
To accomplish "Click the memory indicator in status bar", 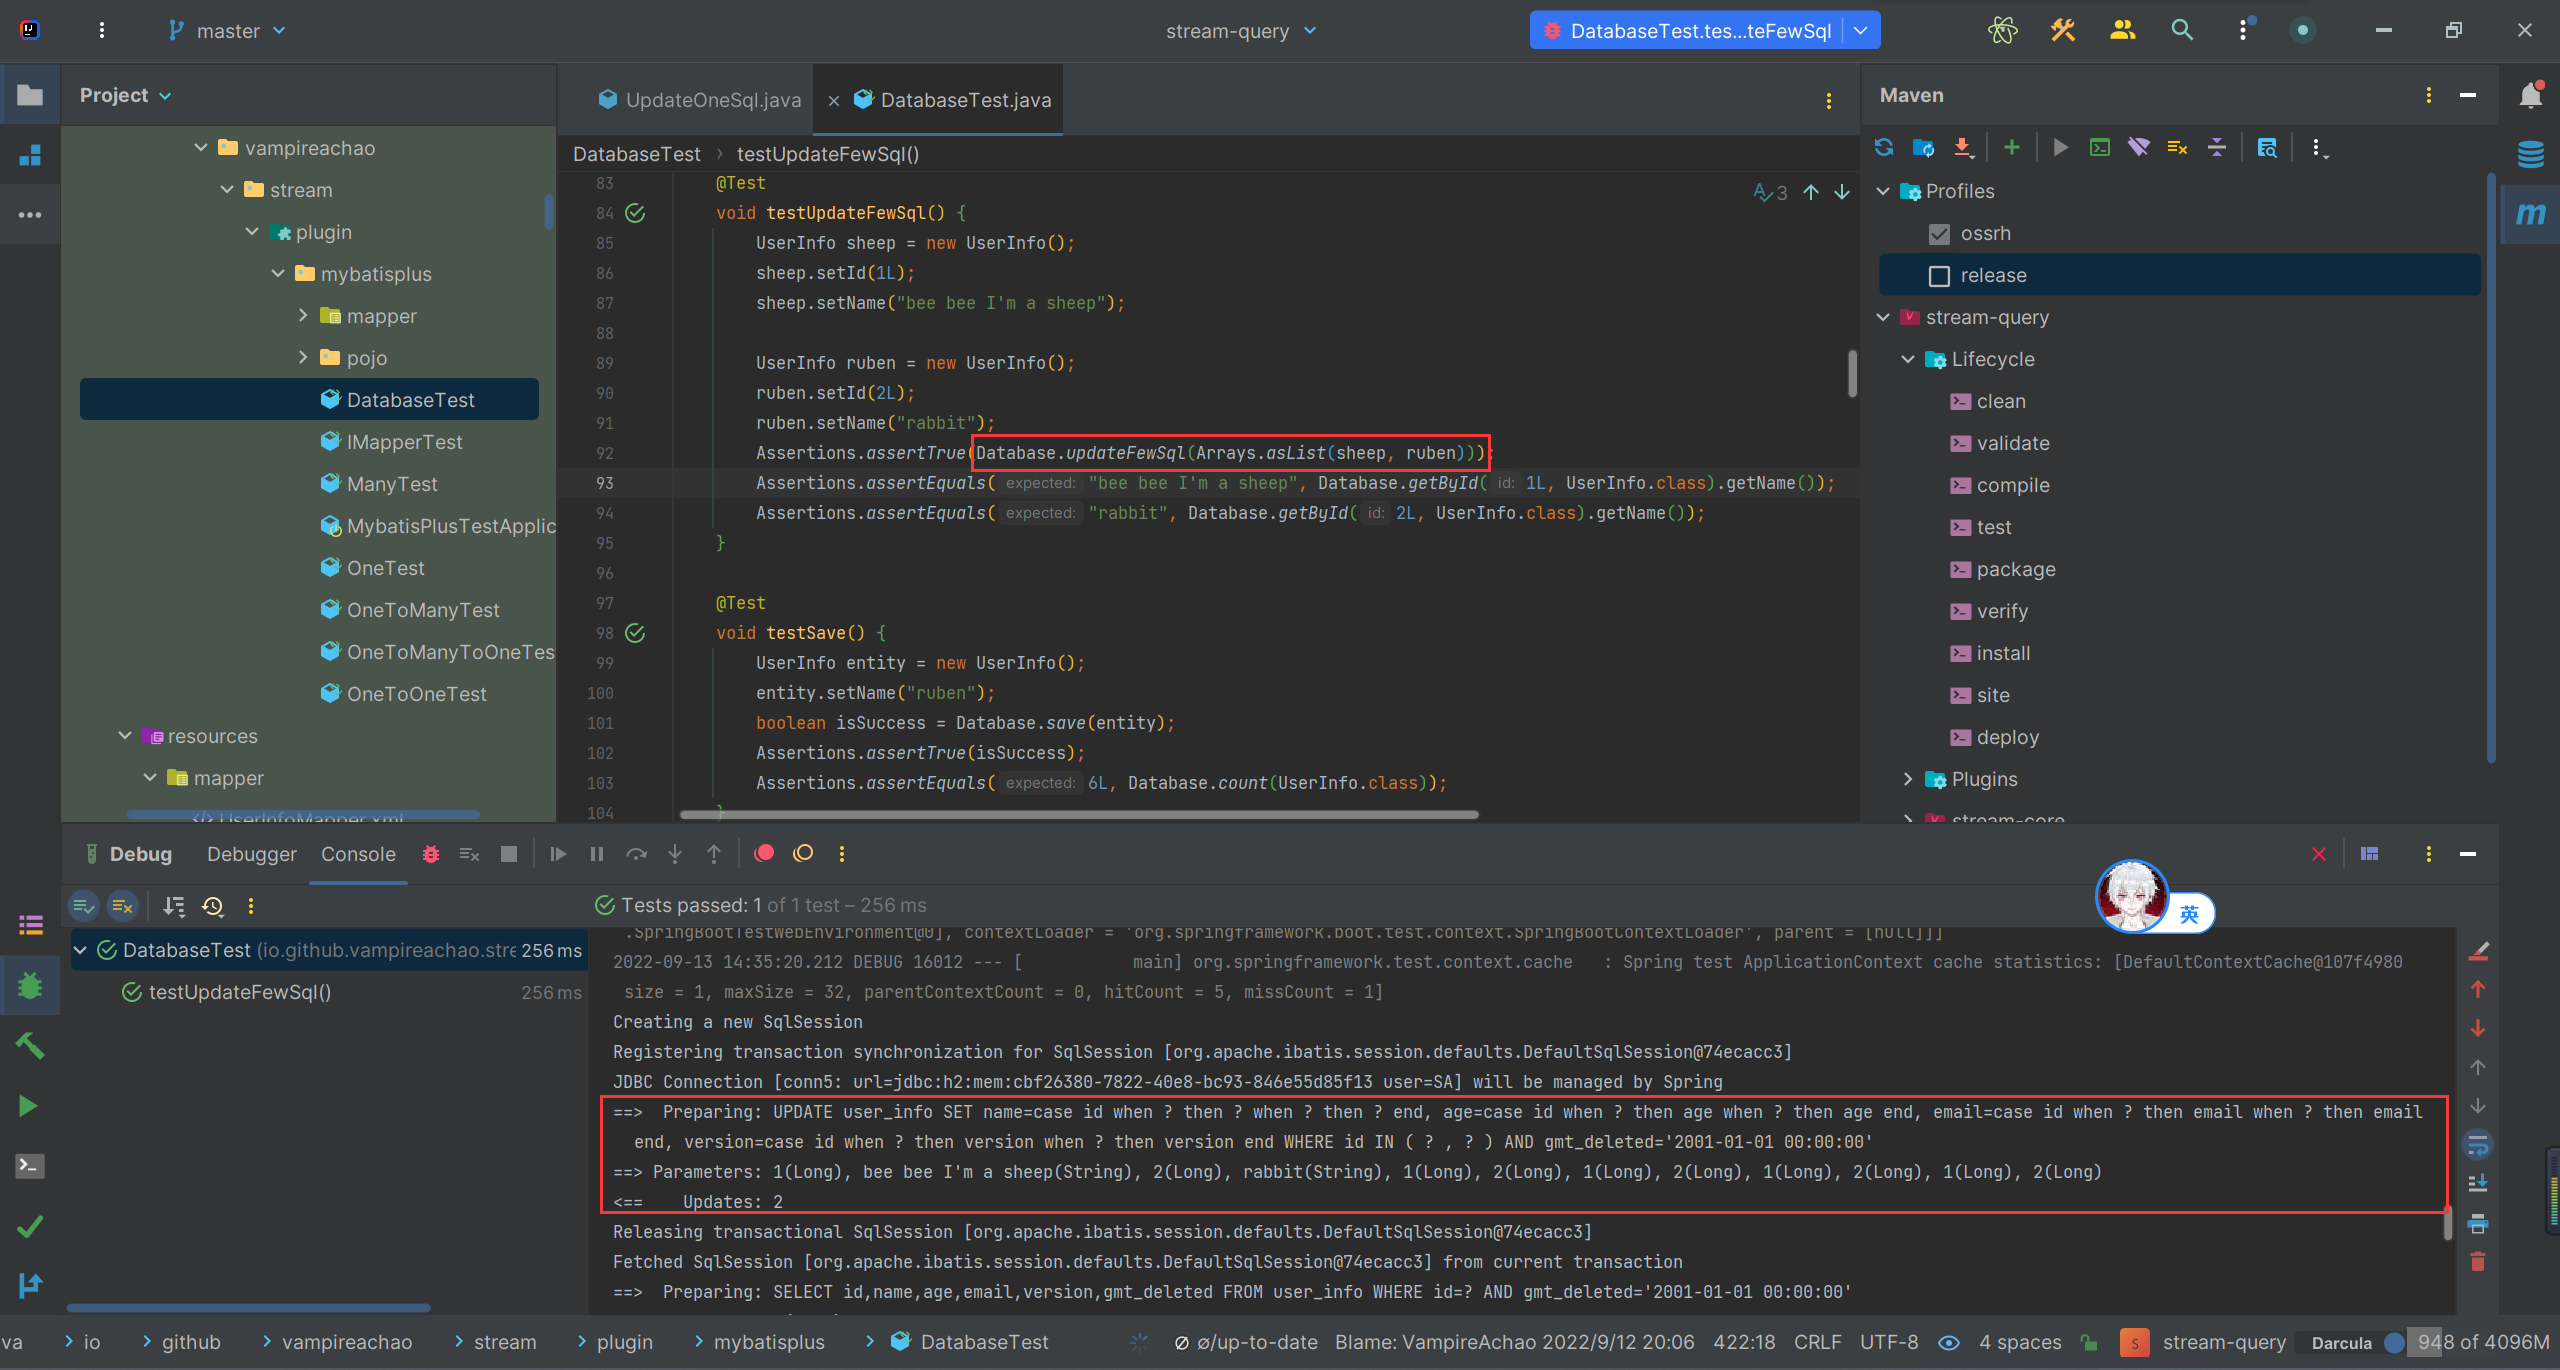I will tap(2482, 1342).
